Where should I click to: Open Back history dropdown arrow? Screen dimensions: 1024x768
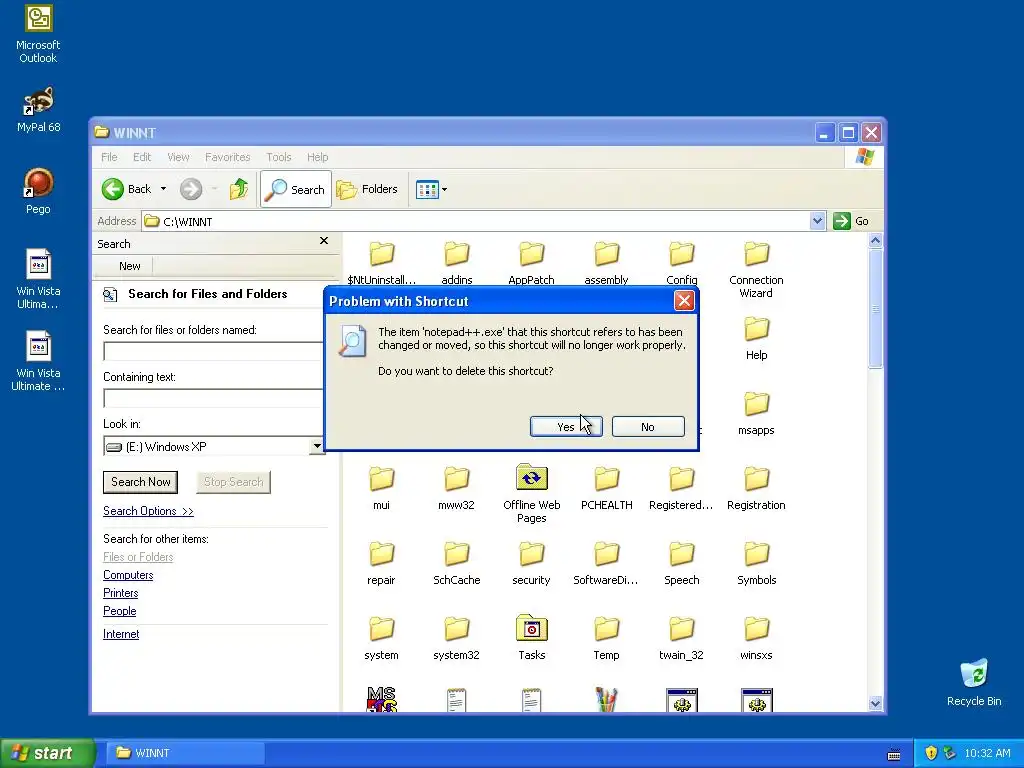pos(163,189)
